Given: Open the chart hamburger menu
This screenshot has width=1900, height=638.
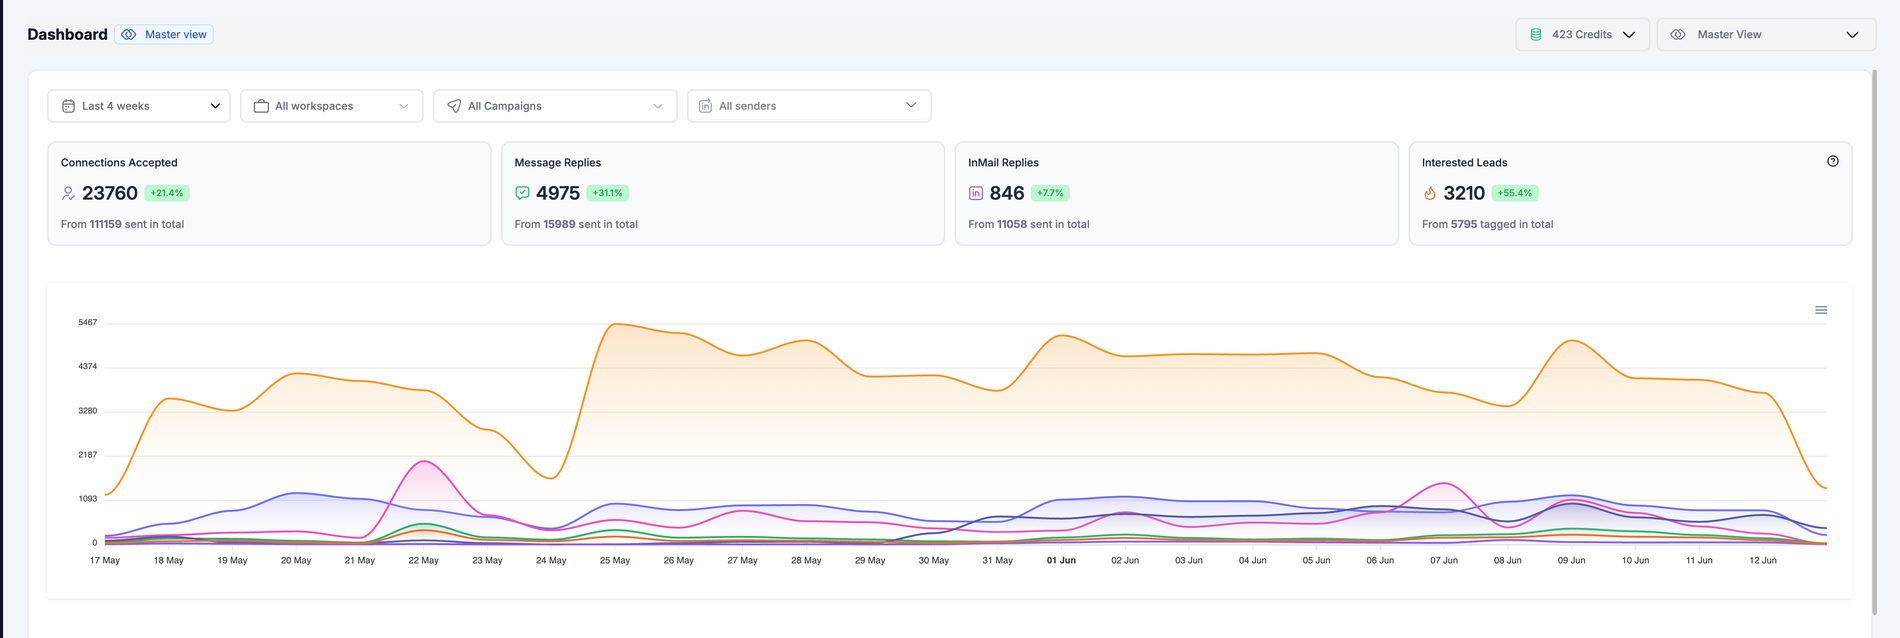Looking at the screenshot, I should click(1821, 310).
